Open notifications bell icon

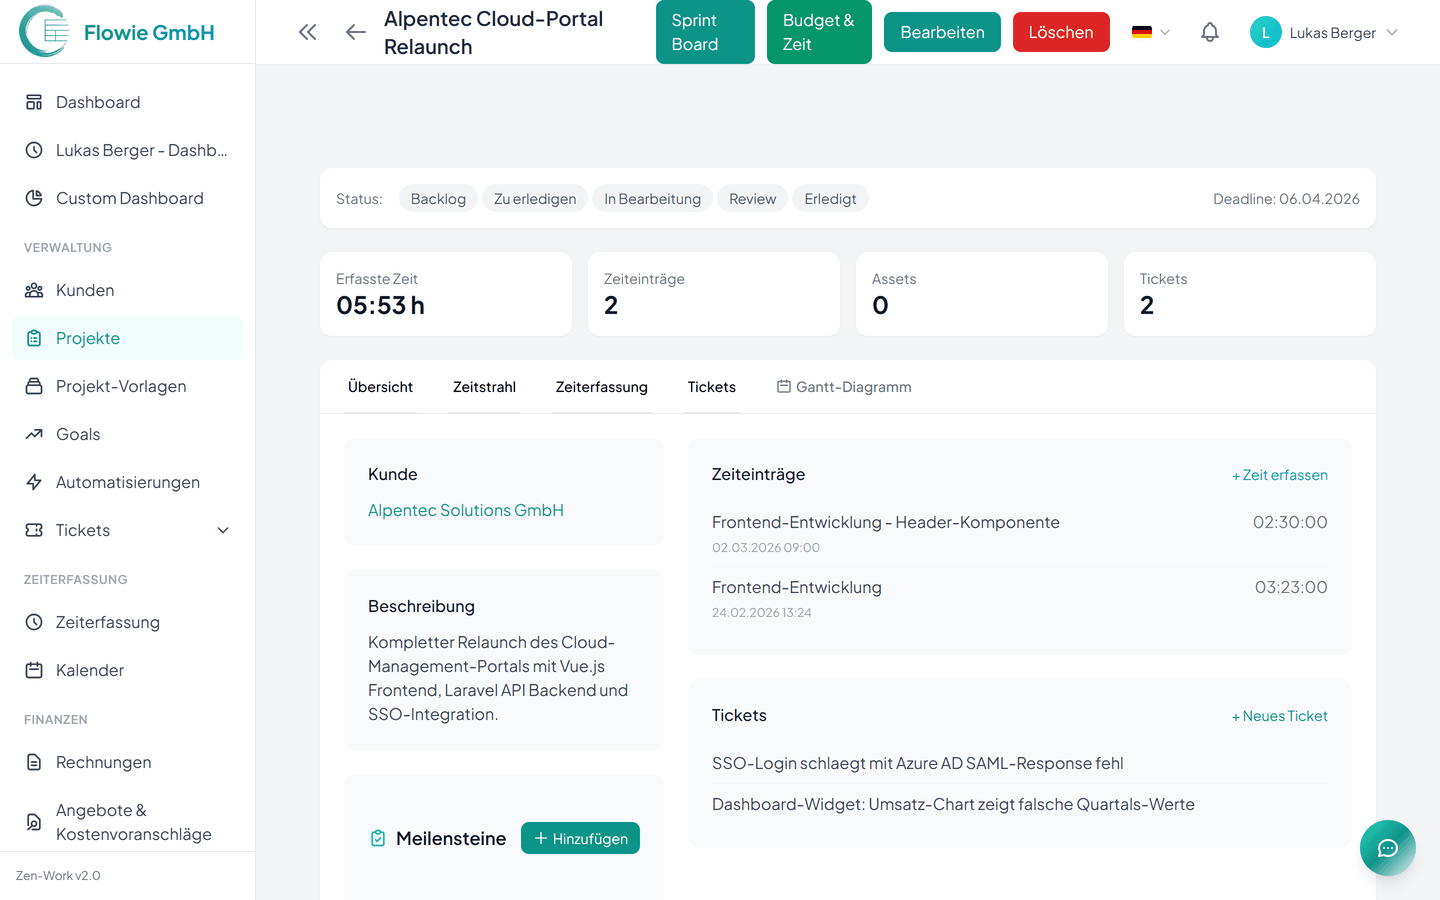click(x=1209, y=32)
